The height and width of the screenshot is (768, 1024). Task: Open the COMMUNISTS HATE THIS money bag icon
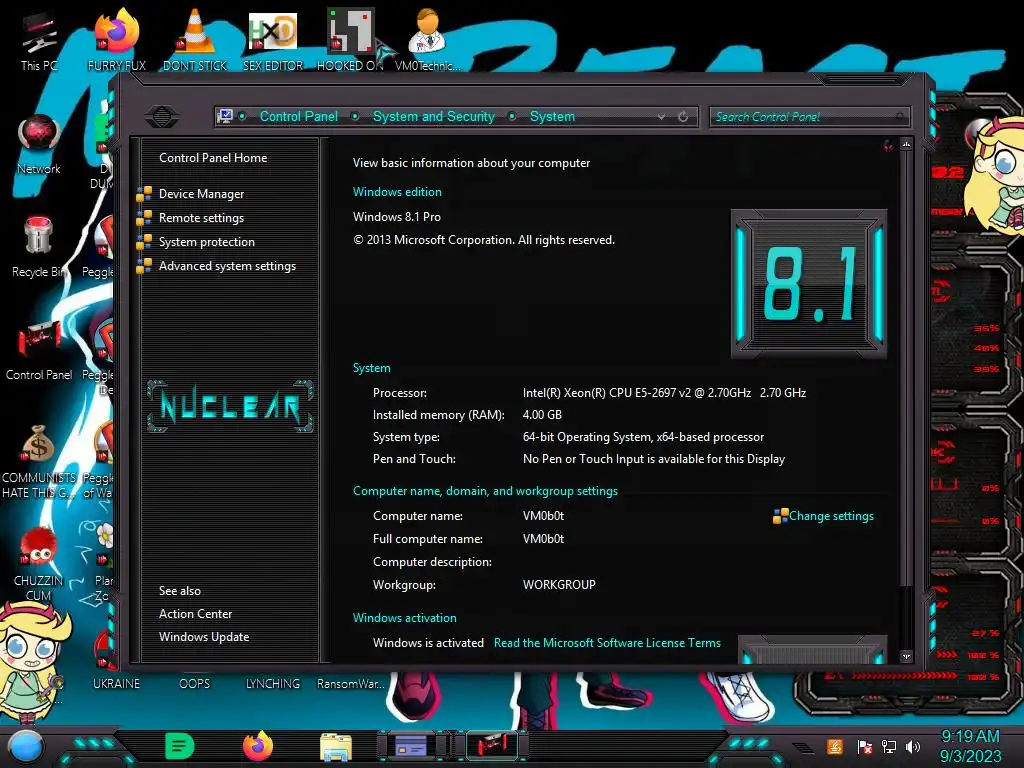(x=39, y=460)
